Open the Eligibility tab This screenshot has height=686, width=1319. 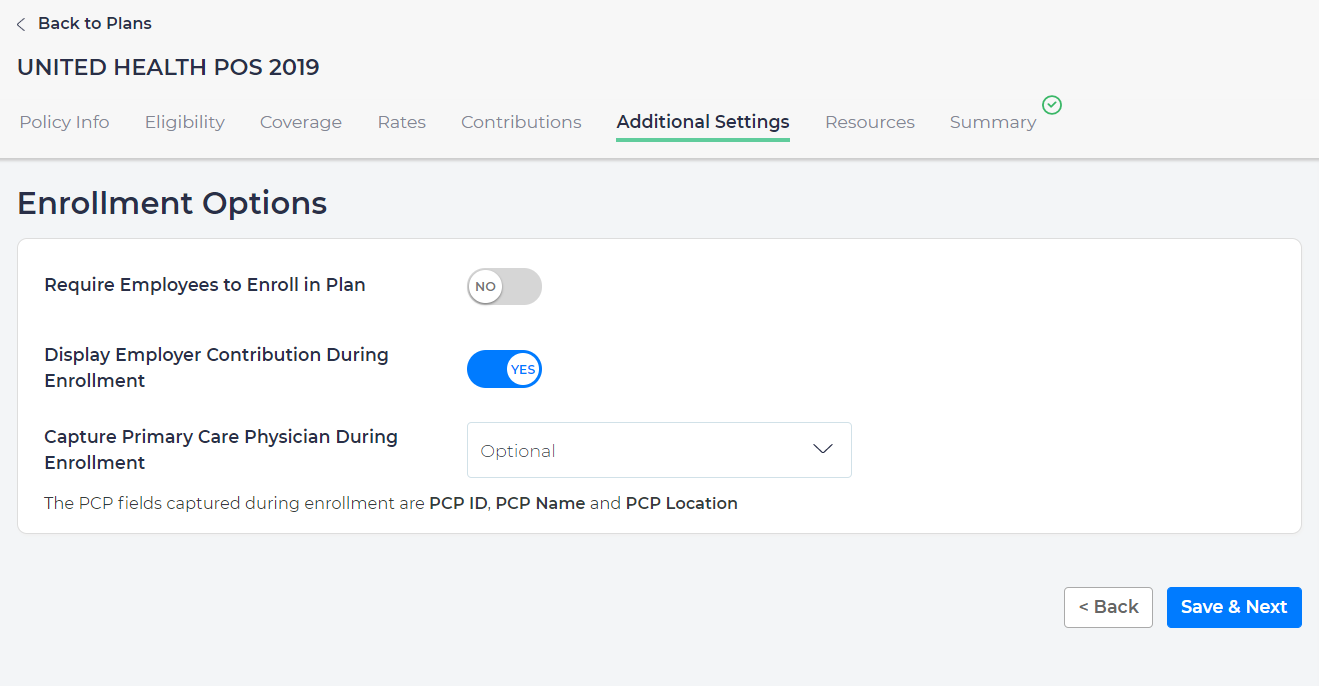pyautogui.click(x=185, y=122)
